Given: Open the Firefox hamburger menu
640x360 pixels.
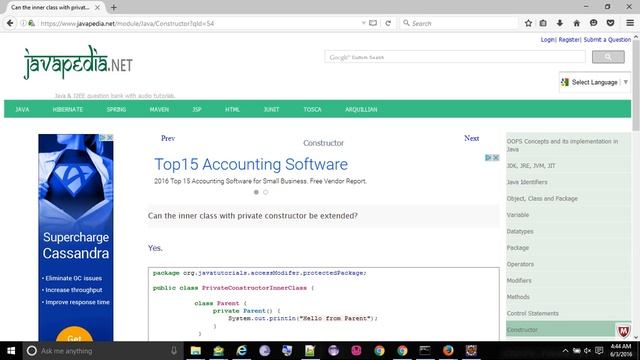Looking at the screenshot, I should [x=630, y=23].
